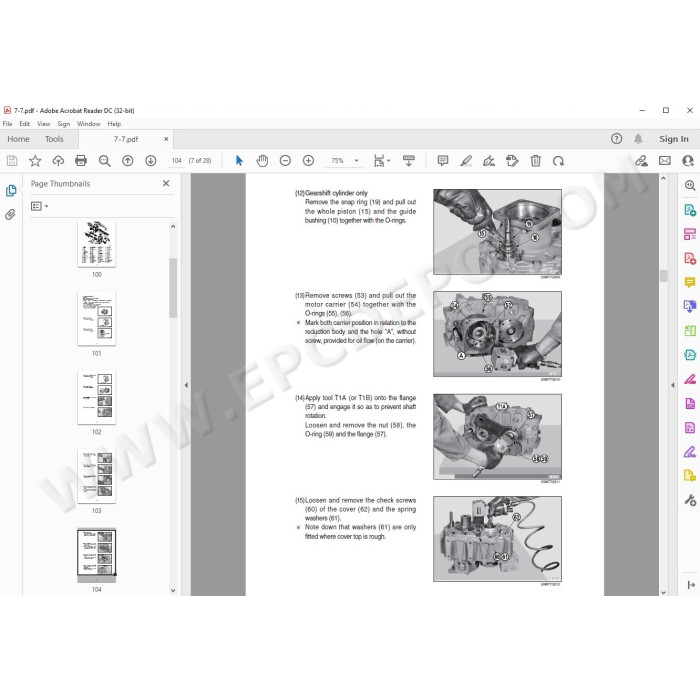Screen dimensions: 700x700
Task: Click the Sign In link
Action: (674, 139)
